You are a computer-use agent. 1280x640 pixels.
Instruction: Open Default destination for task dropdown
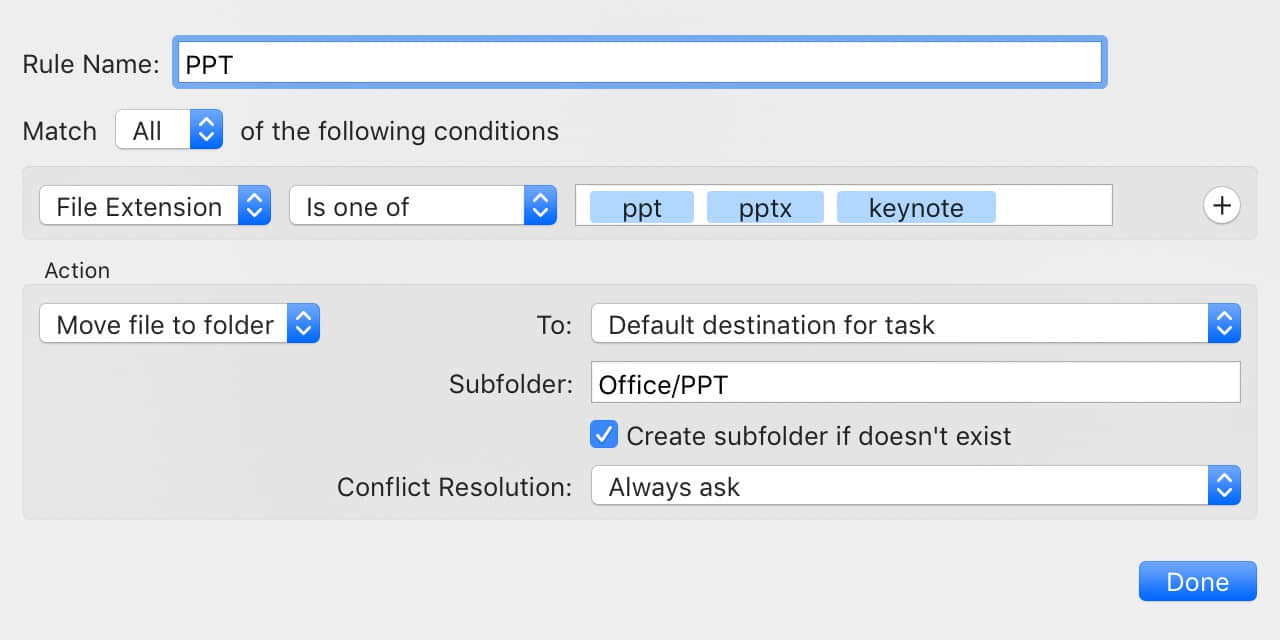pyautogui.click(x=916, y=324)
